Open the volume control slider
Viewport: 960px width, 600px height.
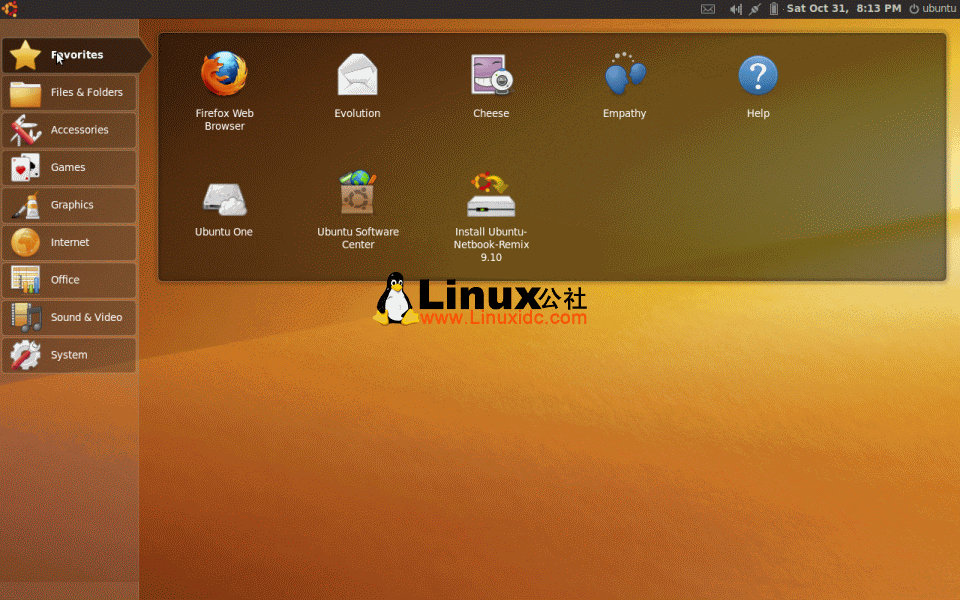734,9
